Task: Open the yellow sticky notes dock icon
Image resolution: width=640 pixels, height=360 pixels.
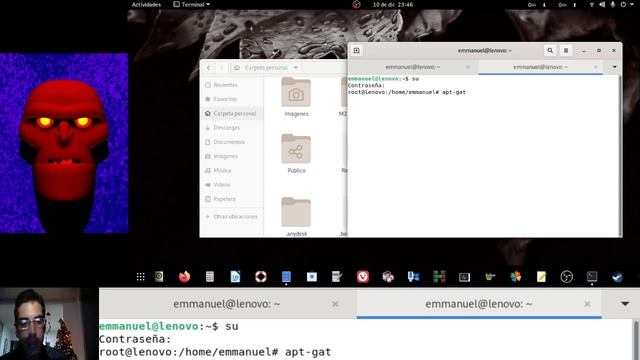Action: (541, 277)
